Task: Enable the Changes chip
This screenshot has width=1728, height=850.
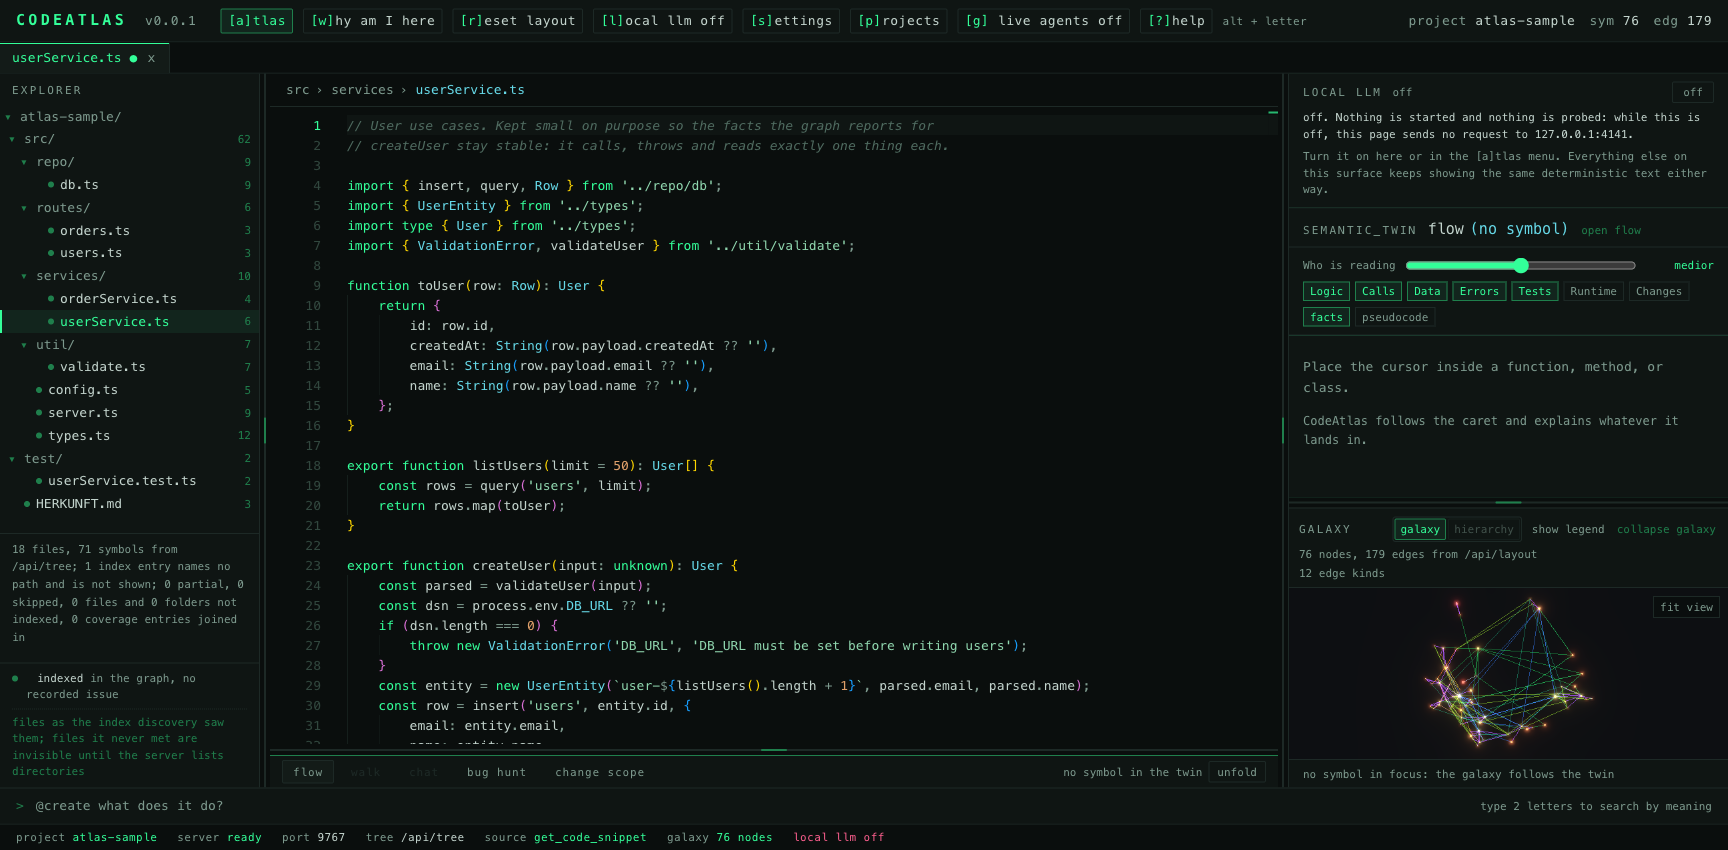Action: click(x=1659, y=292)
